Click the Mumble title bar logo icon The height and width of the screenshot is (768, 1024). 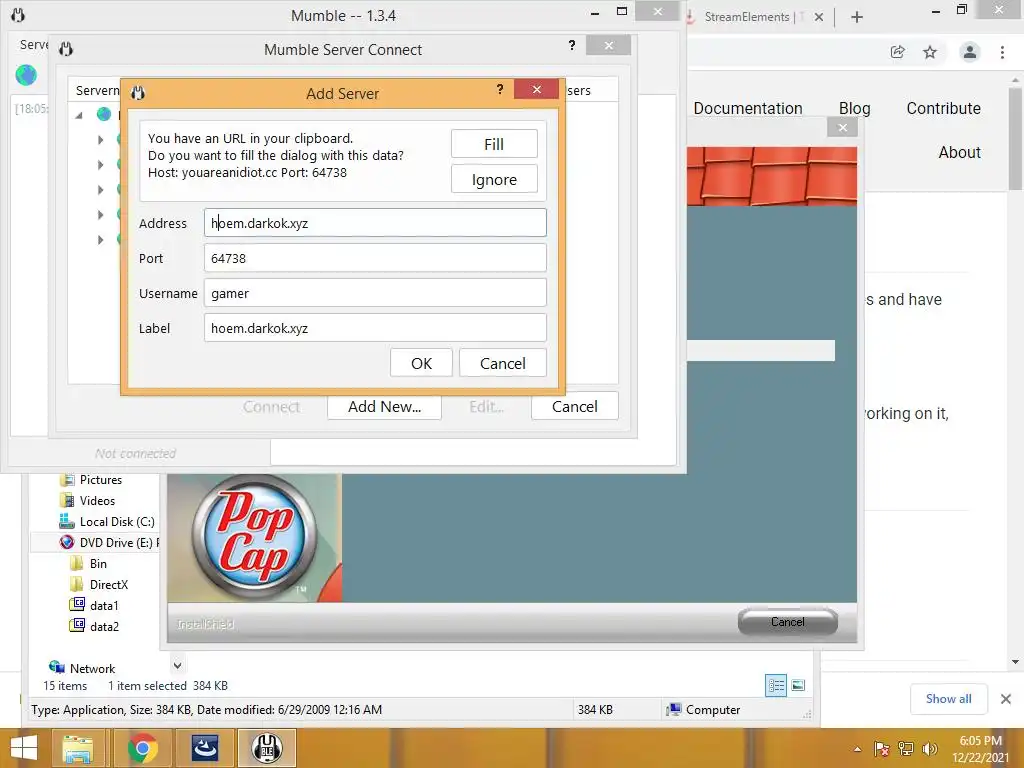click(x=18, y=15)
